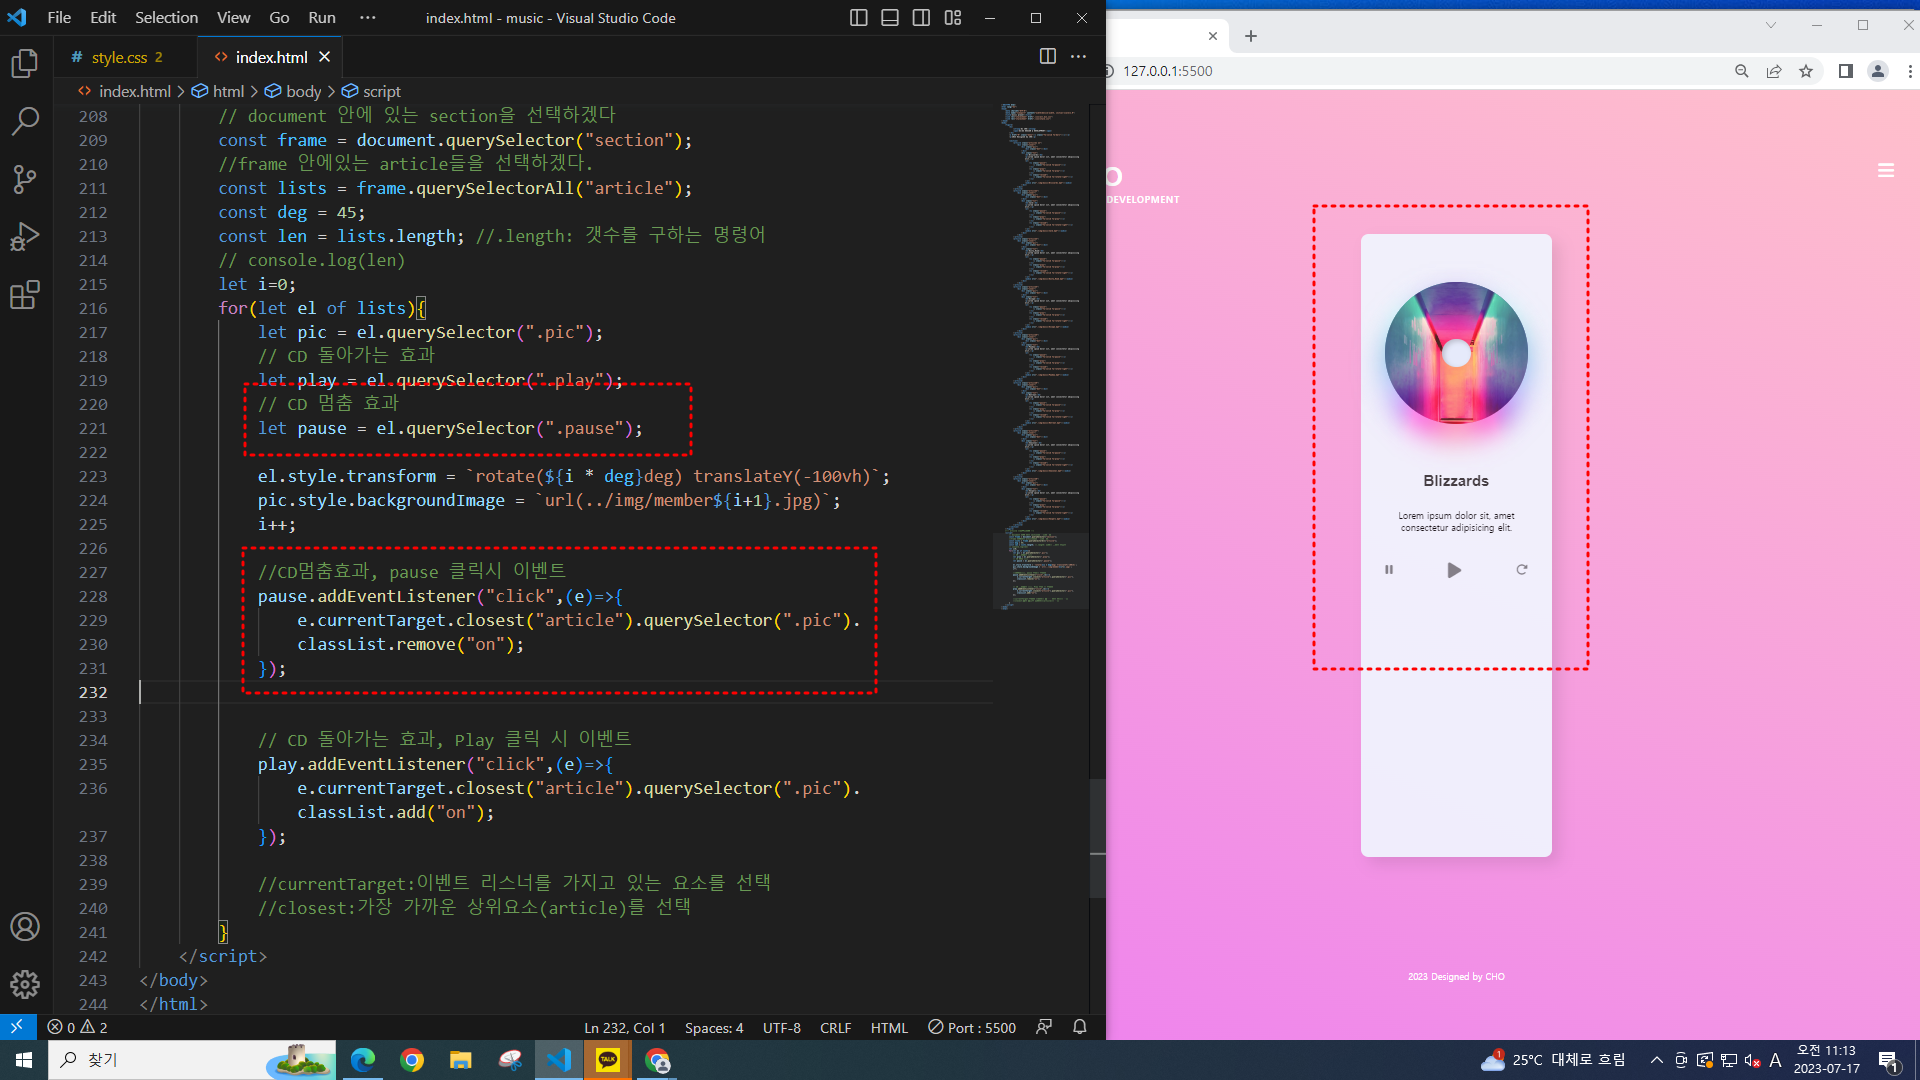Viewport: 1920px width, 1080px height.
Task: Open the Manage gear menu
Action: (x=25, y=985)
